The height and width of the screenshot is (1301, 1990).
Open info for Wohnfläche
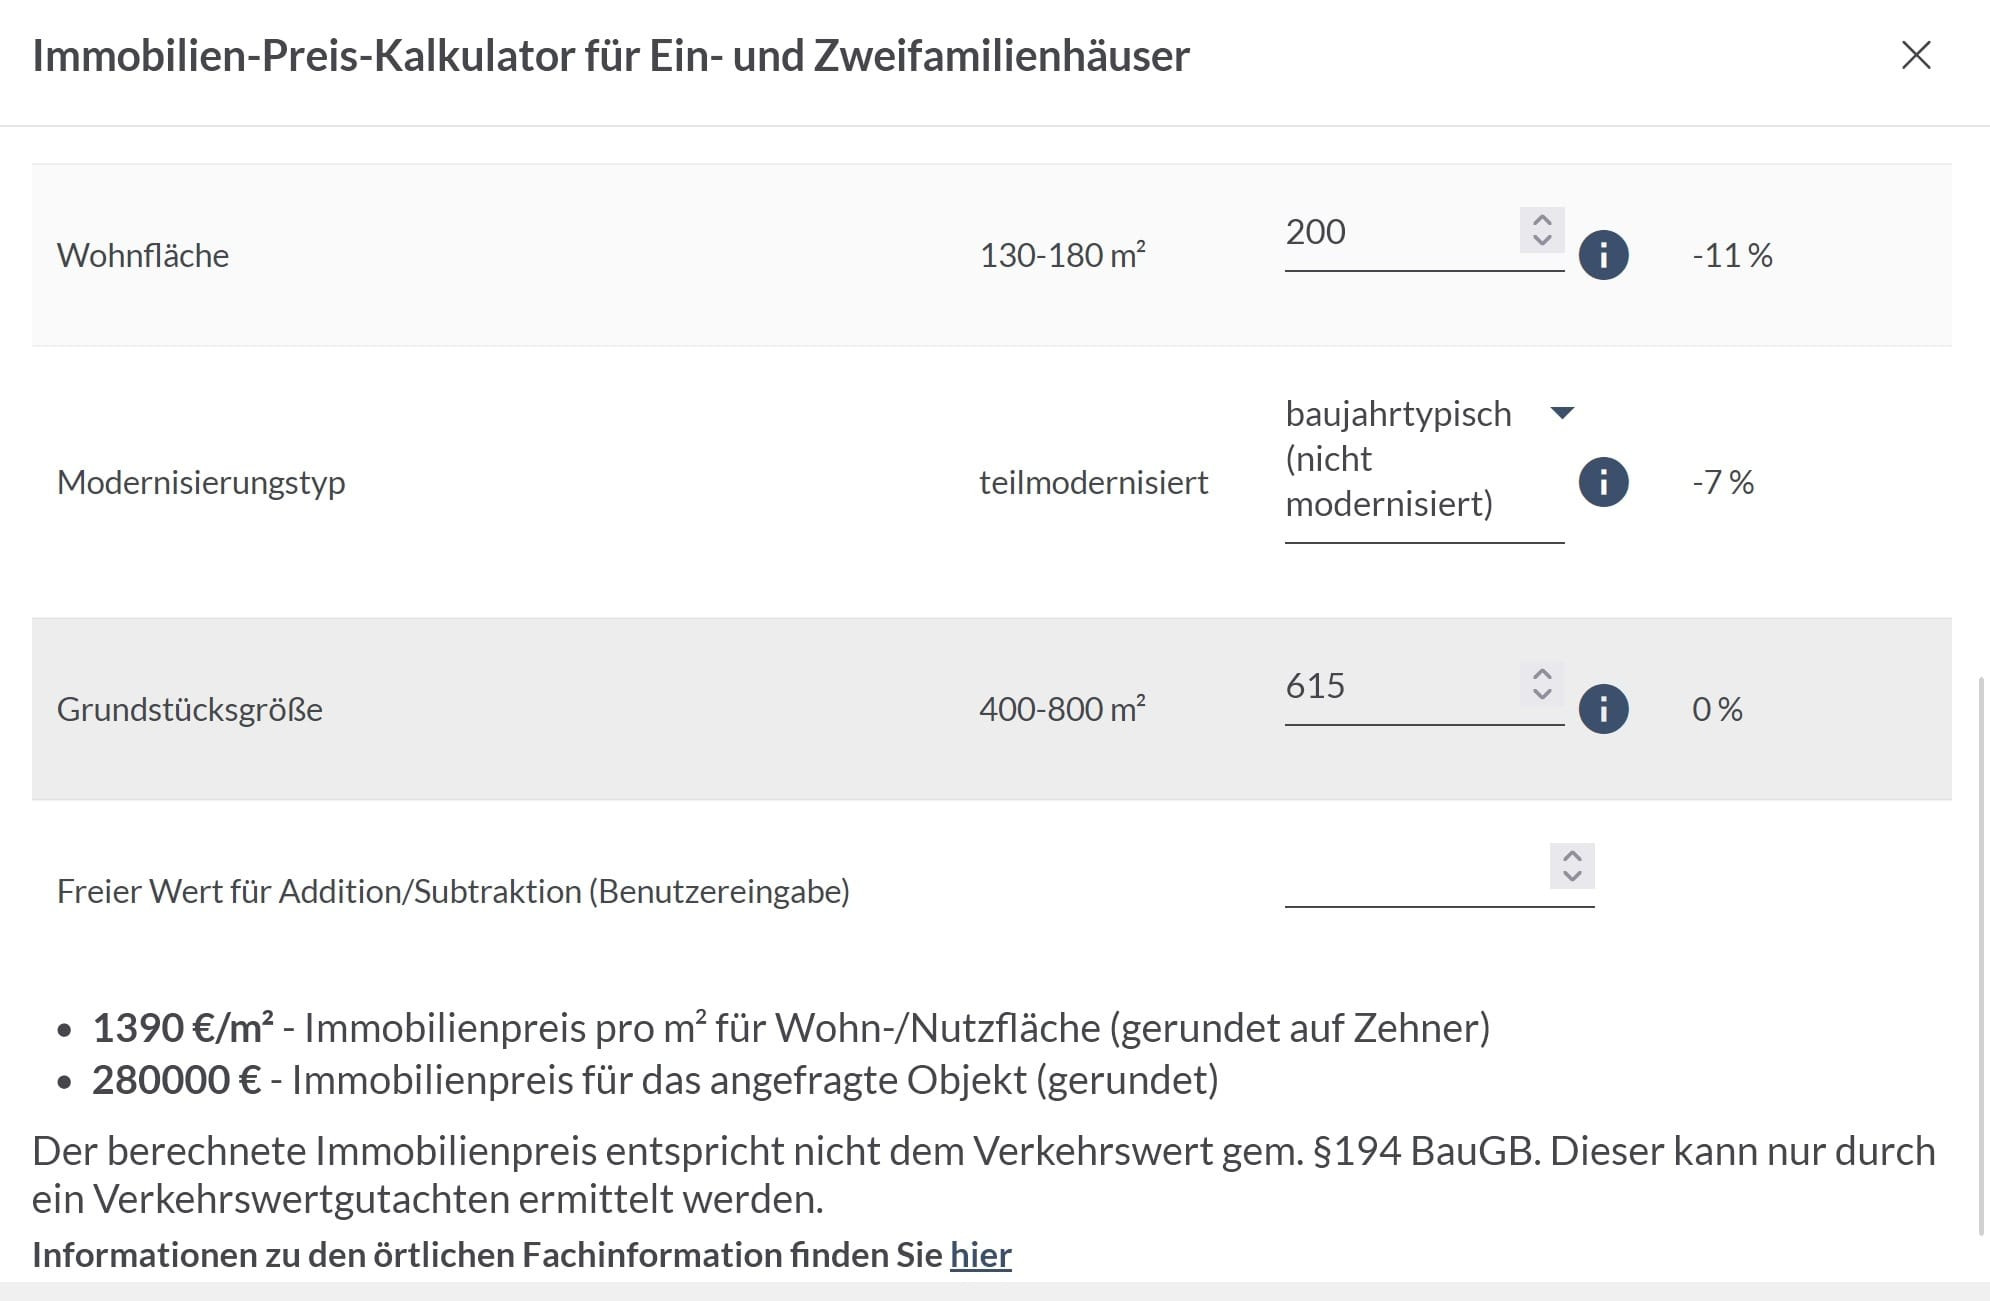[x=1603, y=255]
